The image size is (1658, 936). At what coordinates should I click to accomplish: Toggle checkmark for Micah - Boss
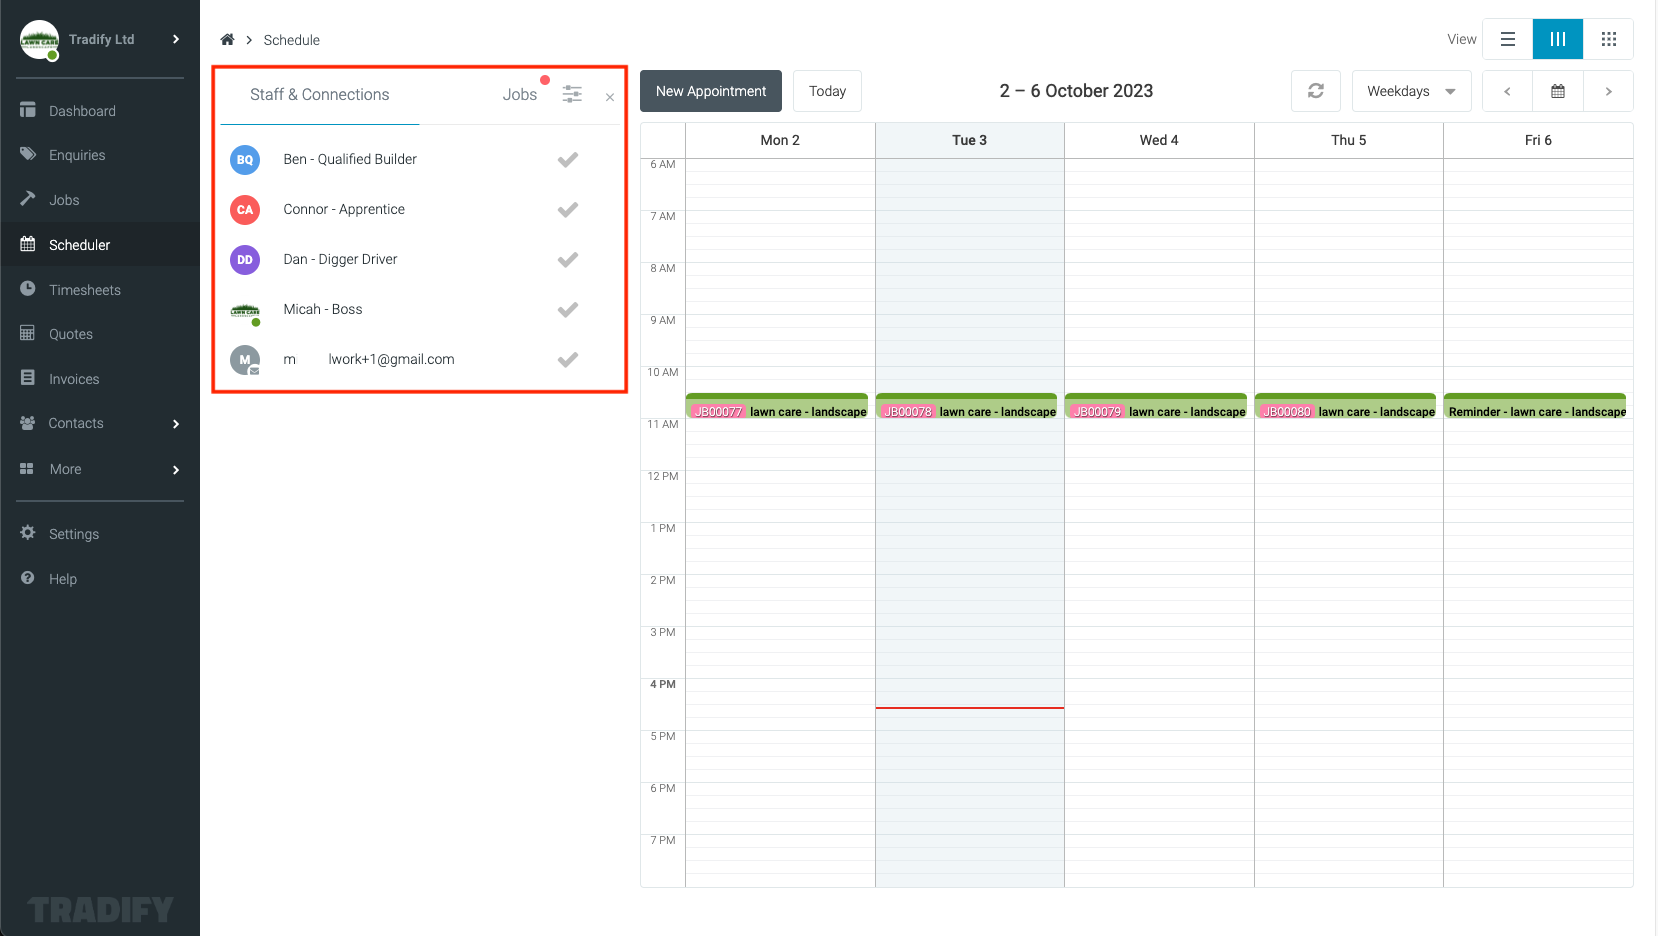point(567,310)
